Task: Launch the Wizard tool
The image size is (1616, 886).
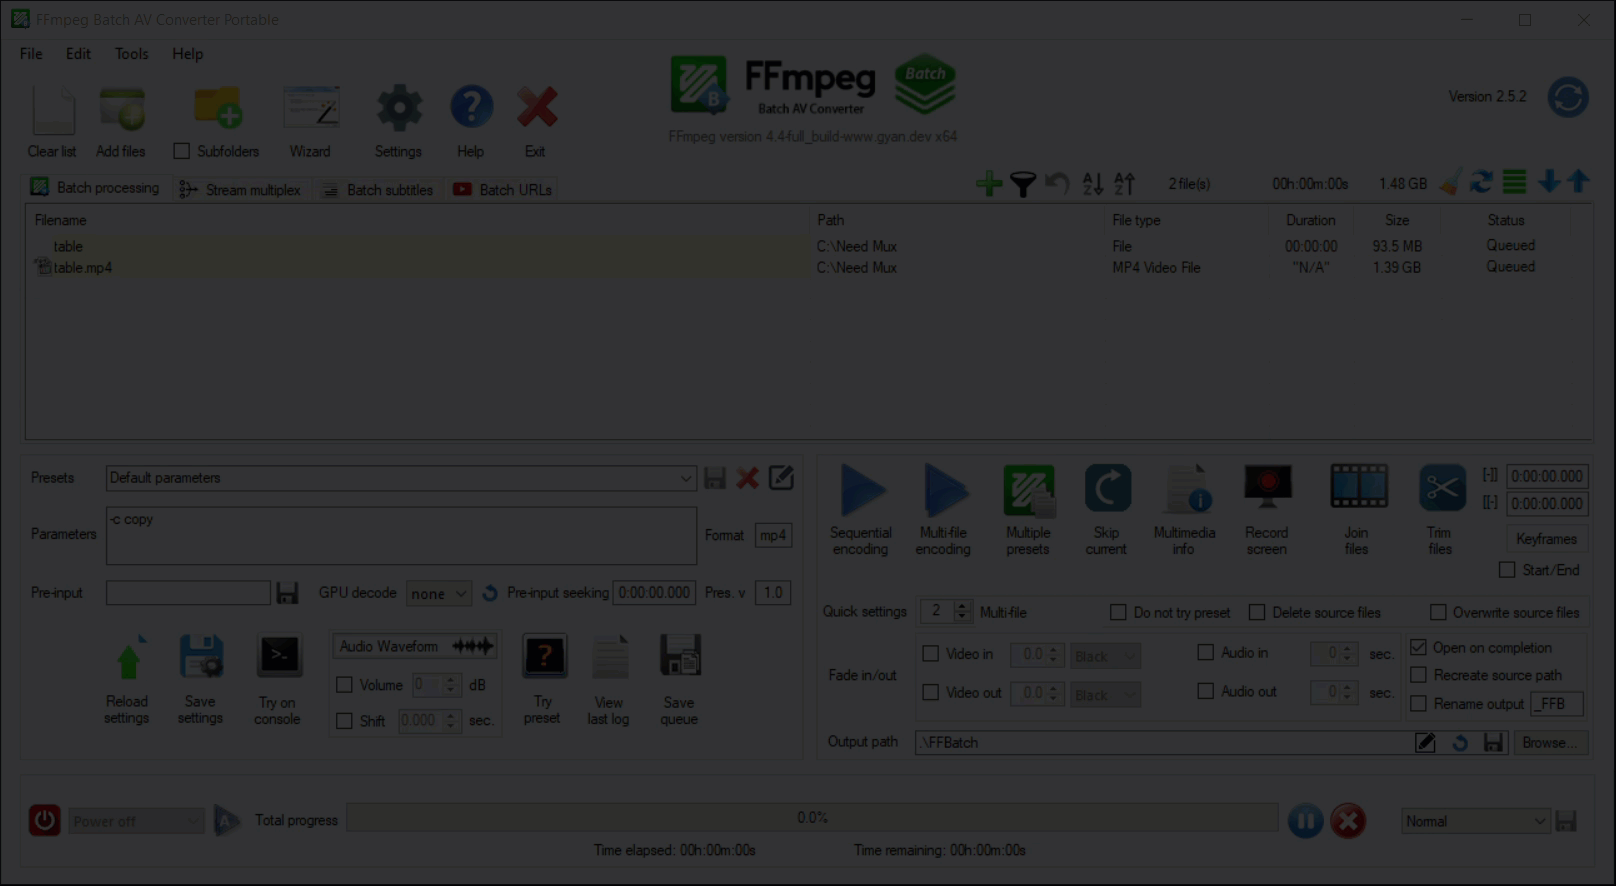Action: [311, 108]
